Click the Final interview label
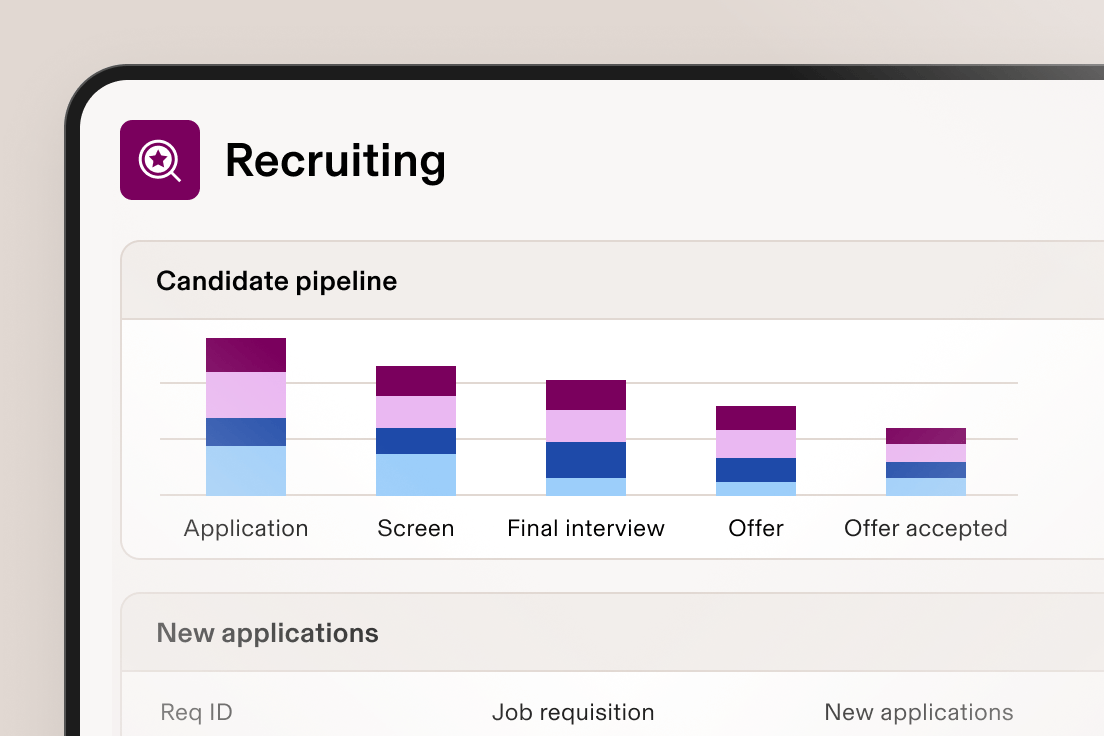The width and height of the screenshot is (1104, 736). (x=585, y=528)
